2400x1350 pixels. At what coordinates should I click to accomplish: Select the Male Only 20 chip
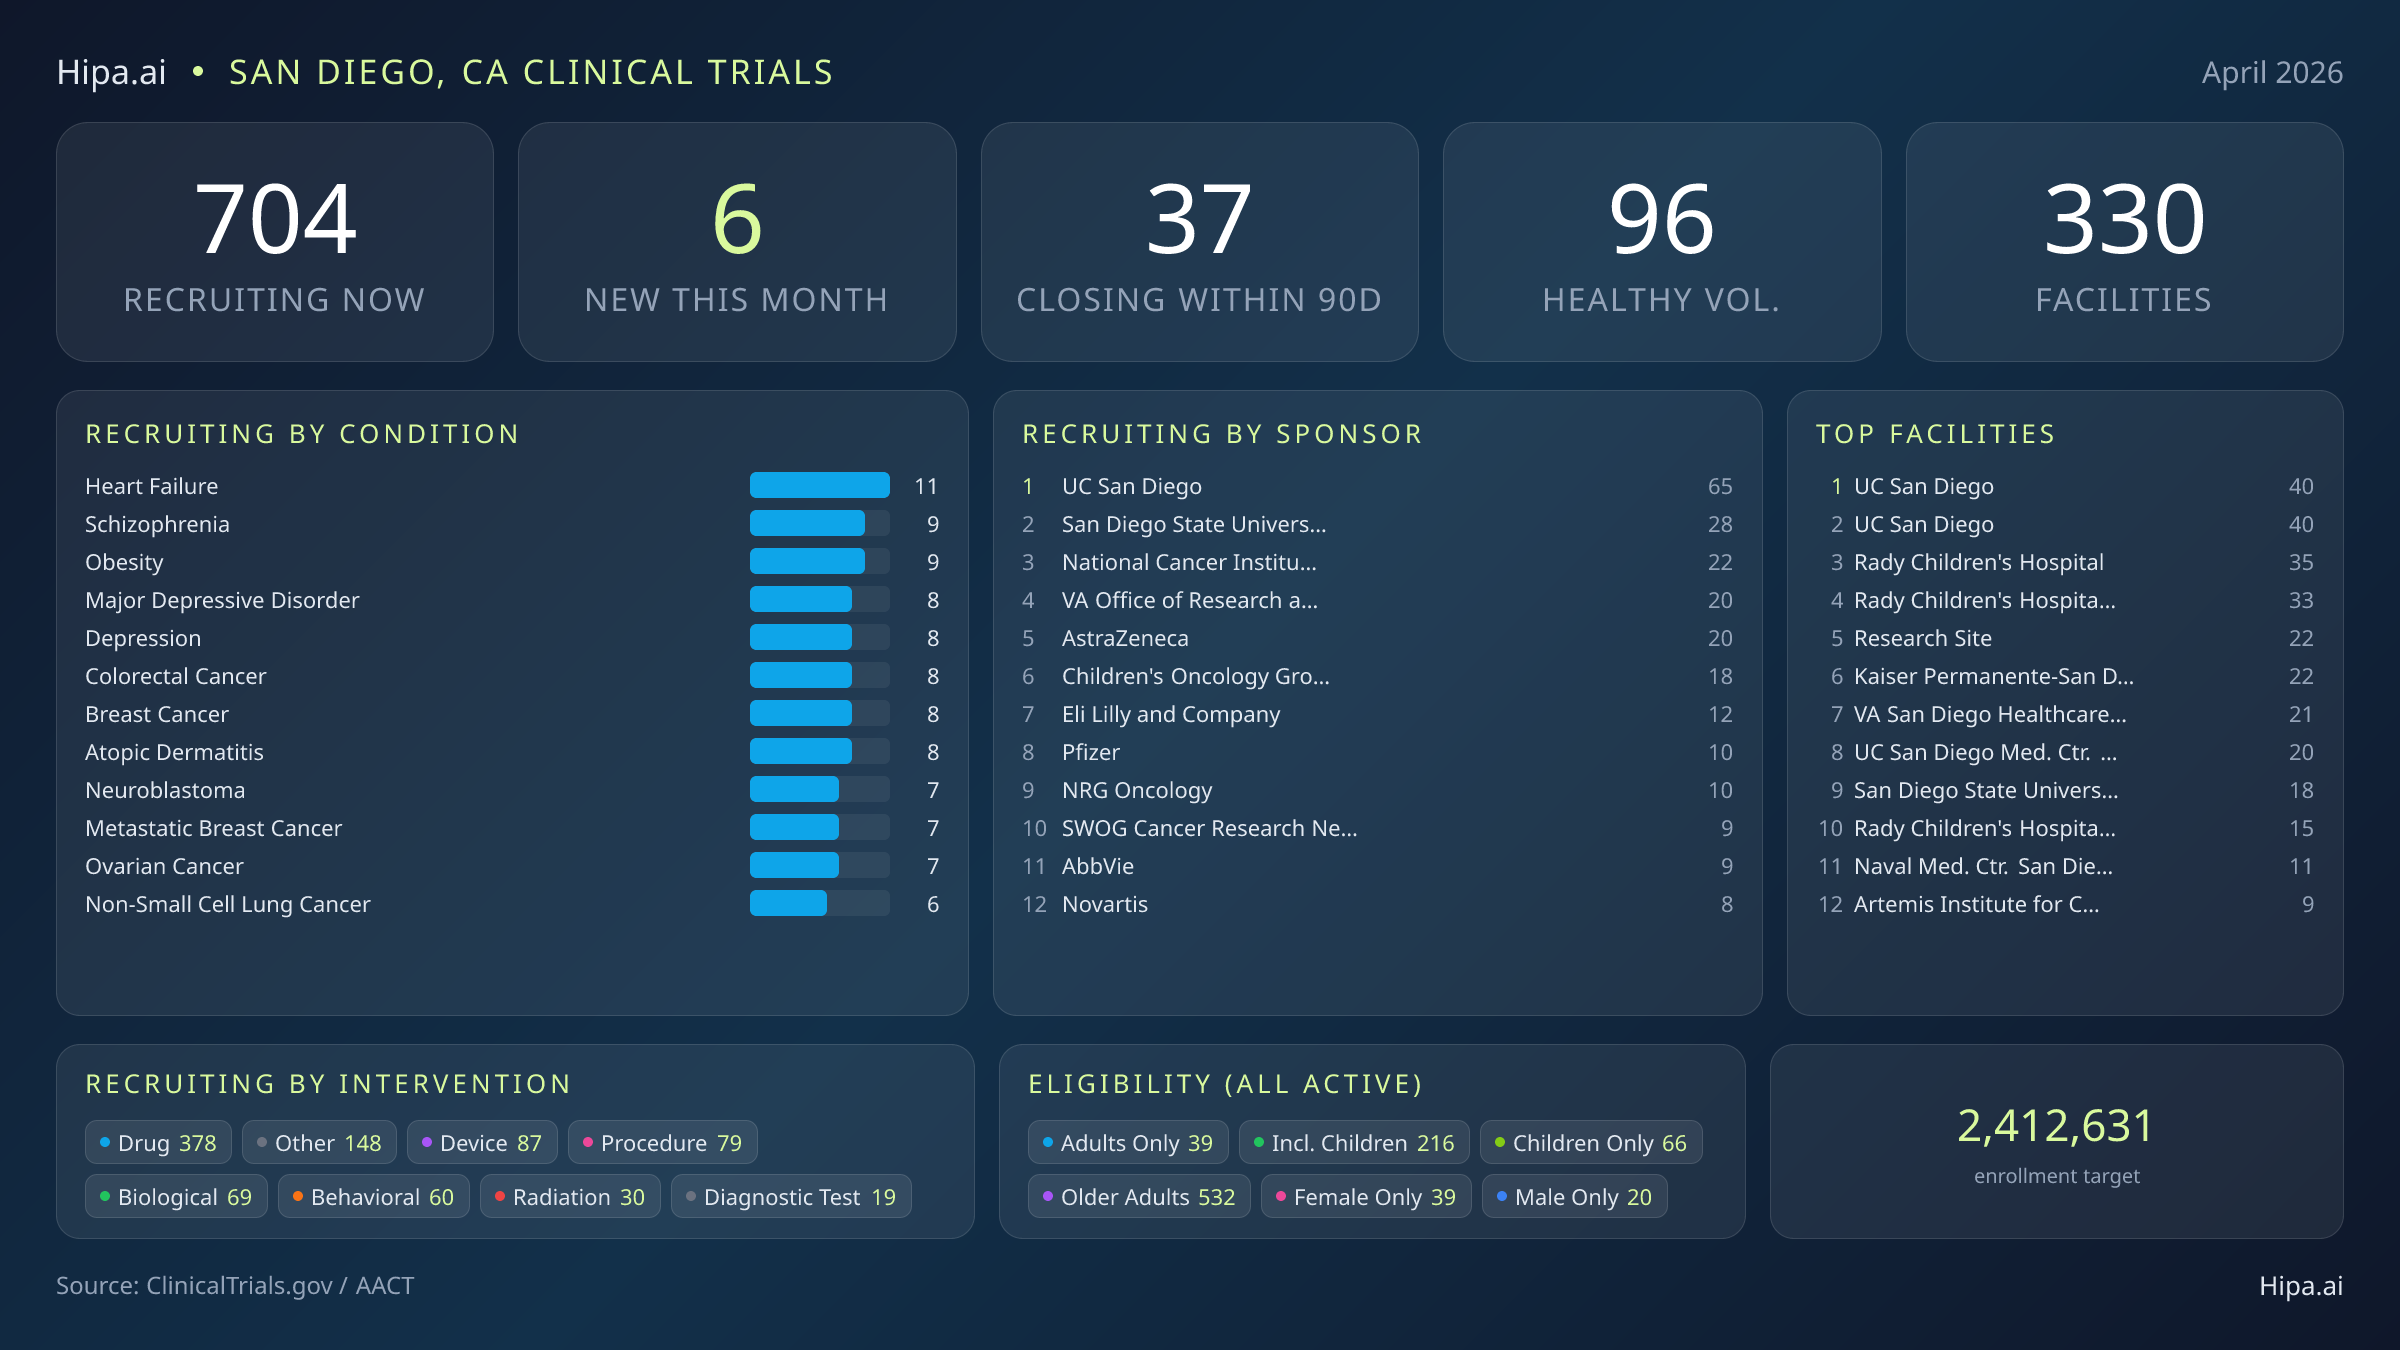(x=1575, y=1196)
